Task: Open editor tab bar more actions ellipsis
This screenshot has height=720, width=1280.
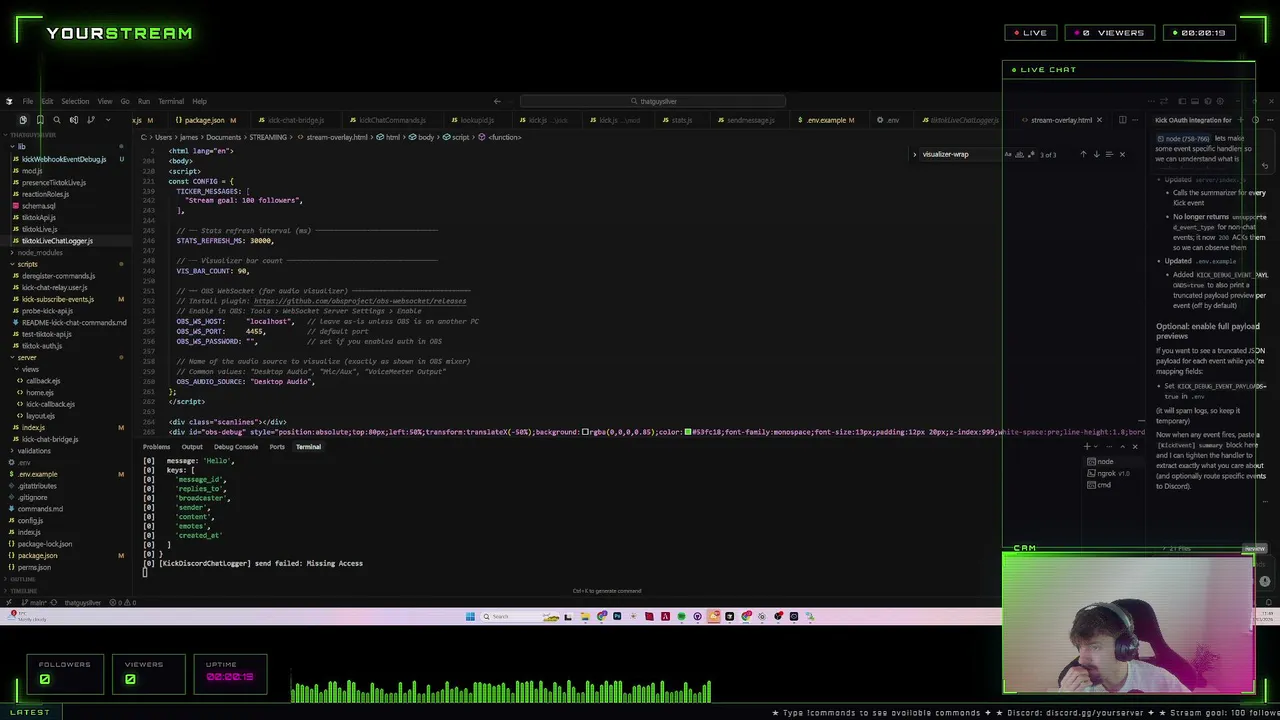Action: [x=1135, y=120]
